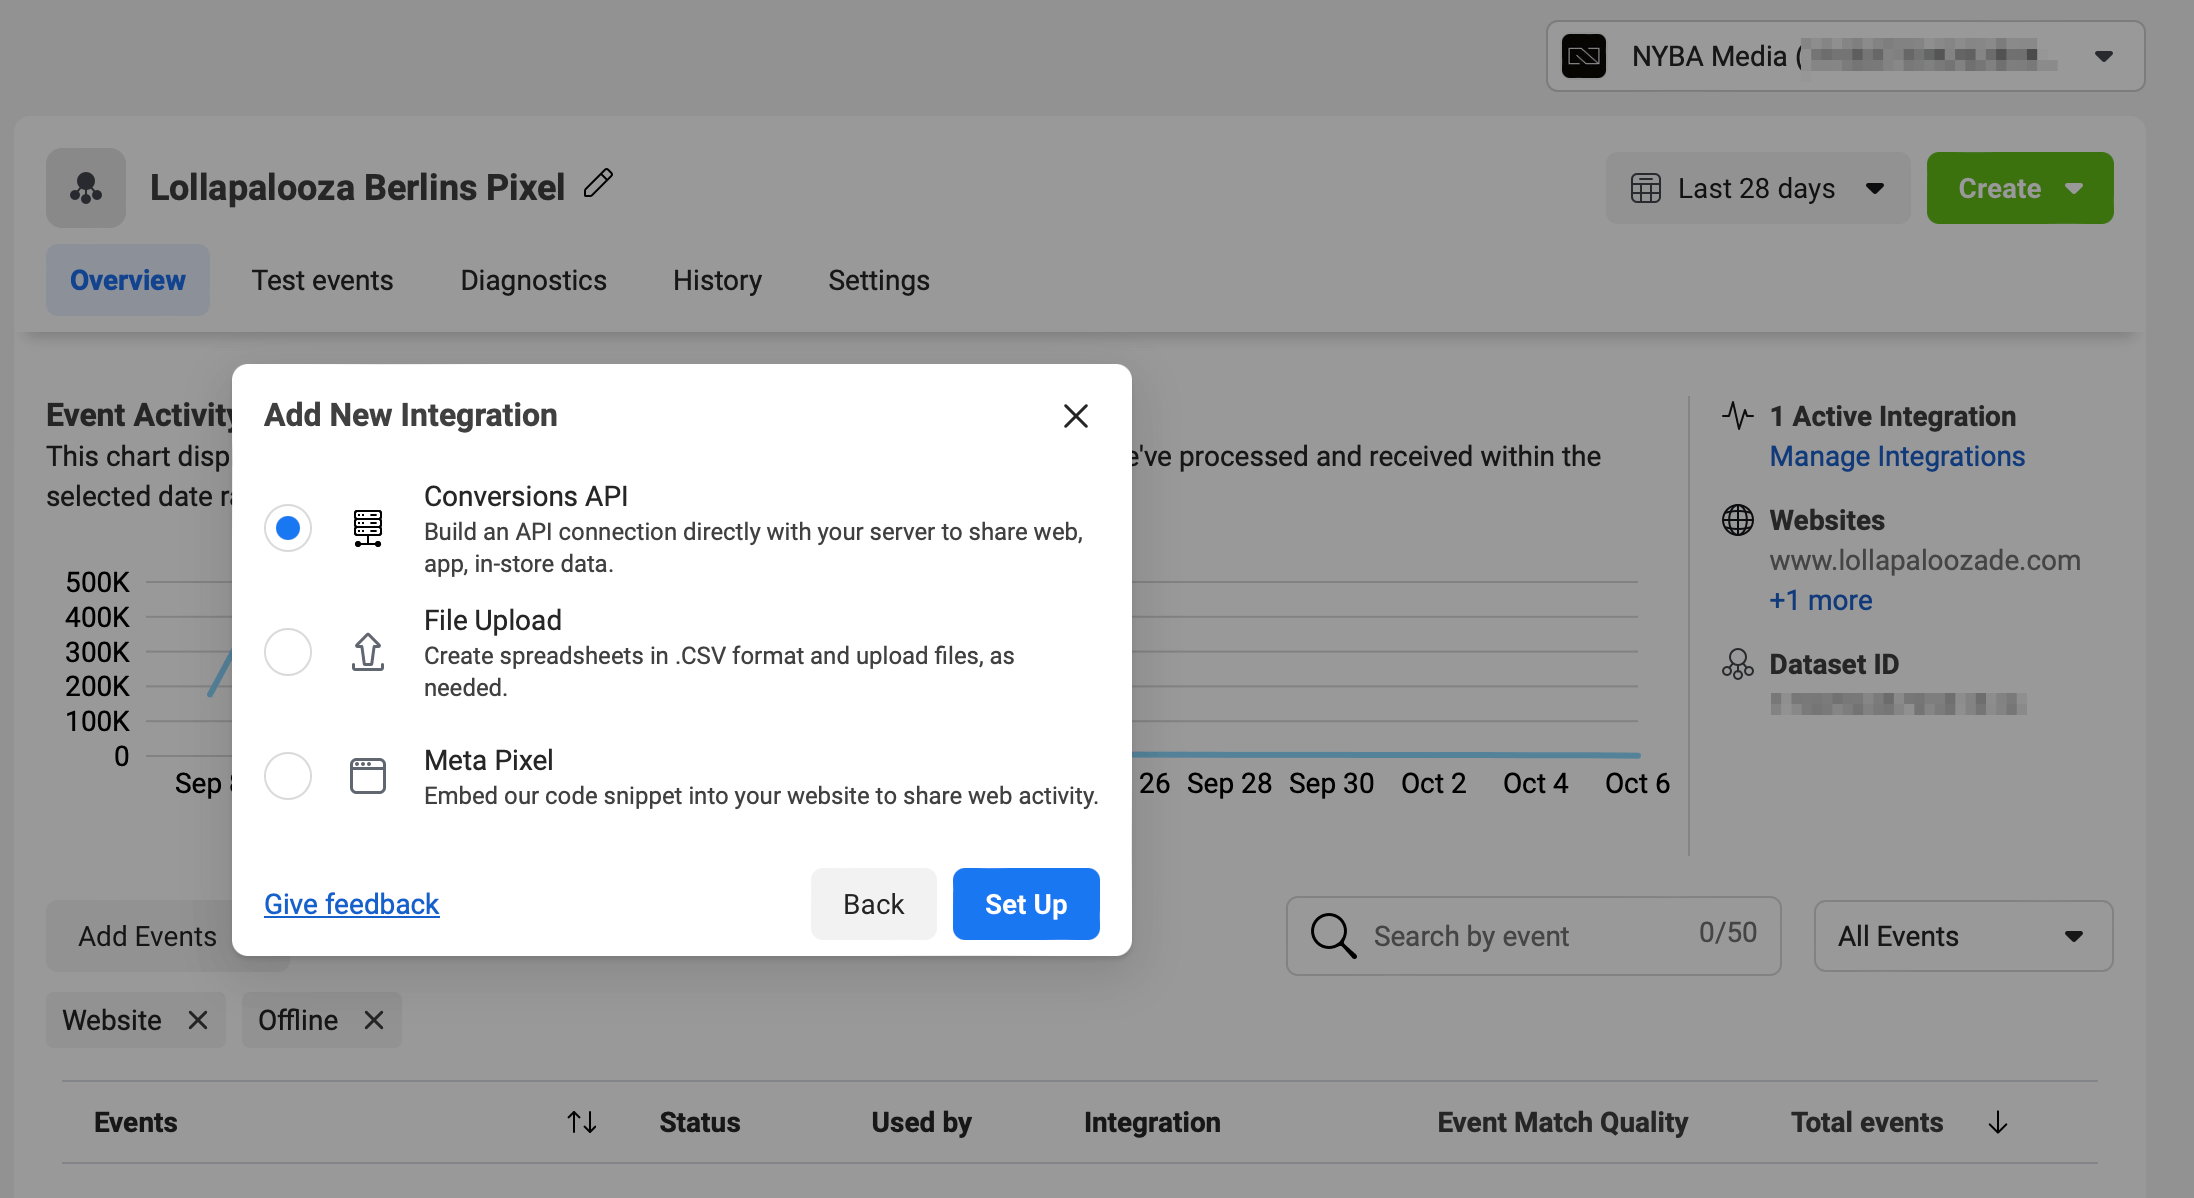Select the Conversions API radio button

(x=288, y=528)
